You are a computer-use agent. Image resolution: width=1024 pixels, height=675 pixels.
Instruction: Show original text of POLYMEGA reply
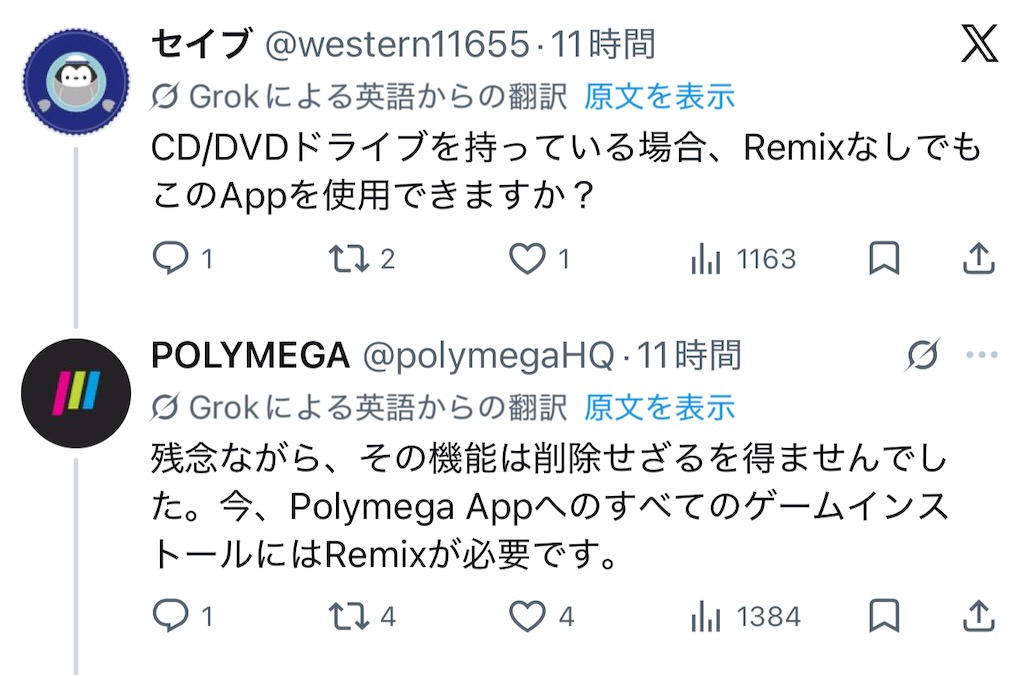click(660, 408)
